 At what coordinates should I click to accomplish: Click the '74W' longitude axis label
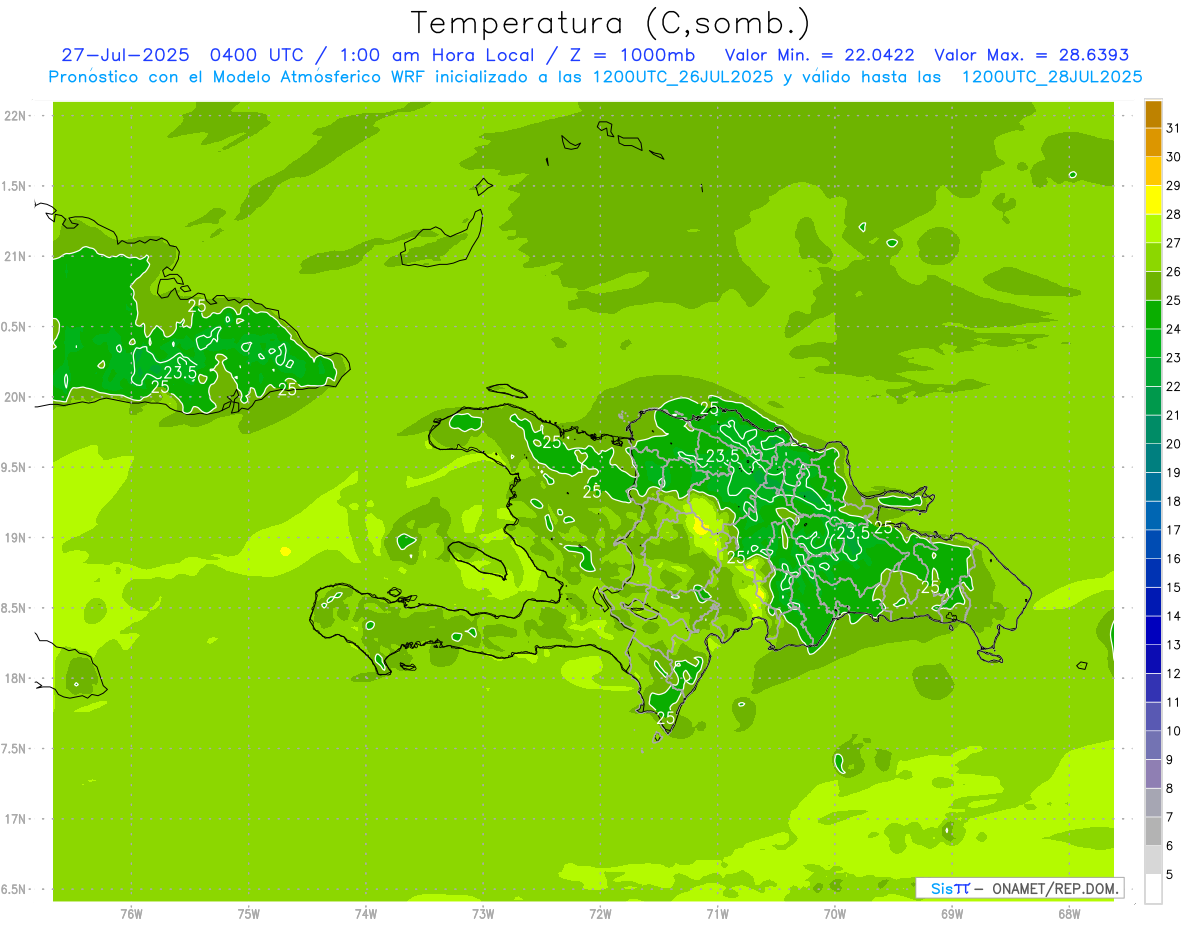coord(366,913)
